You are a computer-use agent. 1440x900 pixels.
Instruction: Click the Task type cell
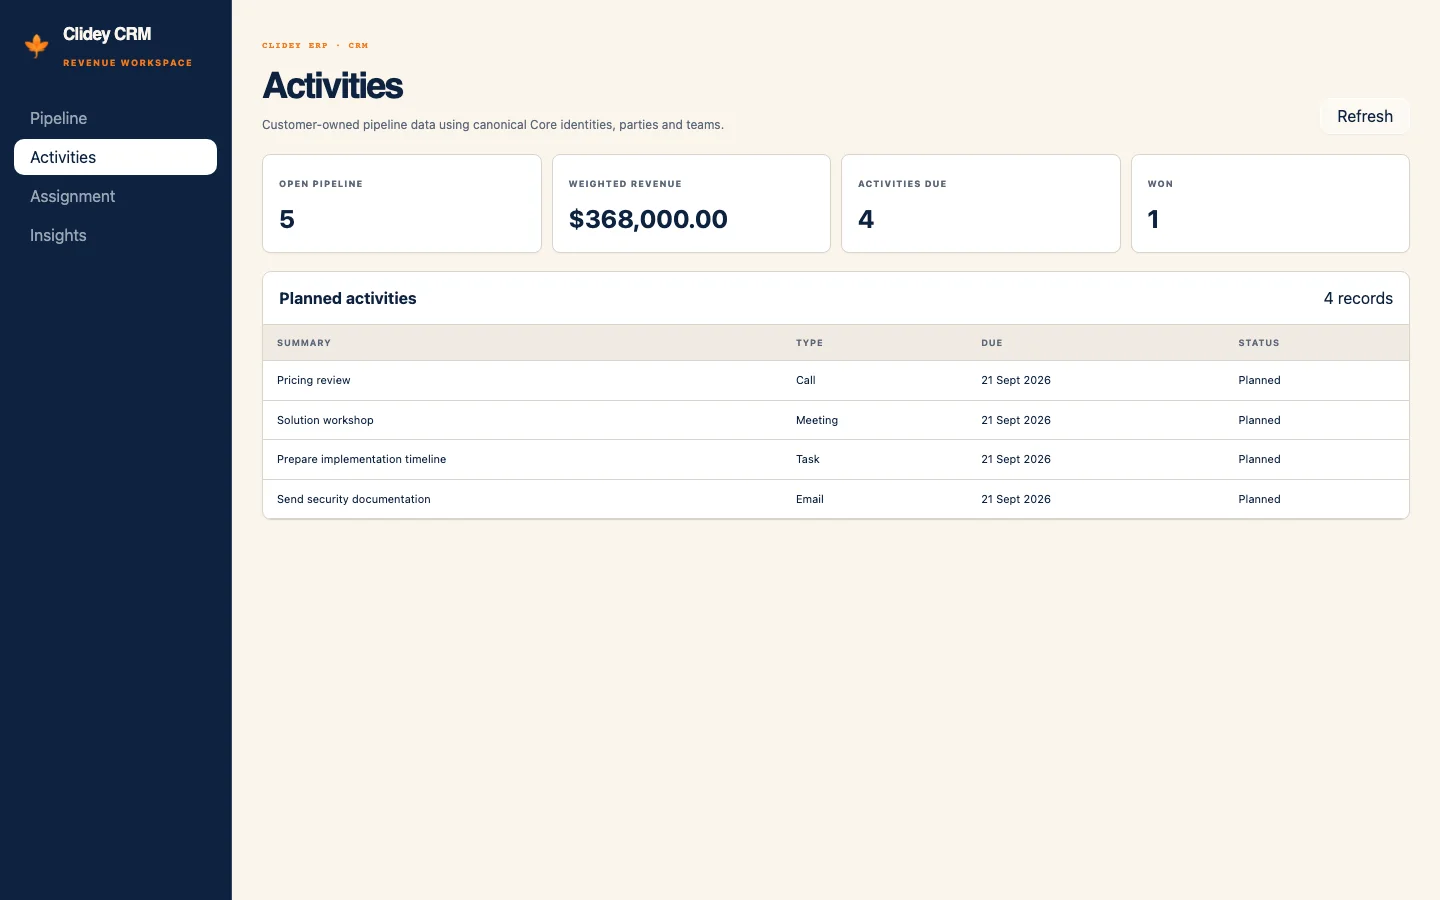808,459
